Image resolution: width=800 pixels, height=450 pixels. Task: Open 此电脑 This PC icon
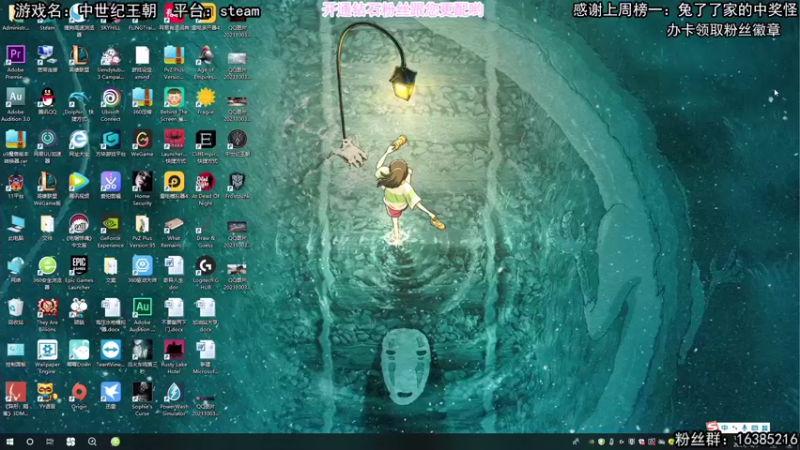pyautogui.click(x=15, y=224)
